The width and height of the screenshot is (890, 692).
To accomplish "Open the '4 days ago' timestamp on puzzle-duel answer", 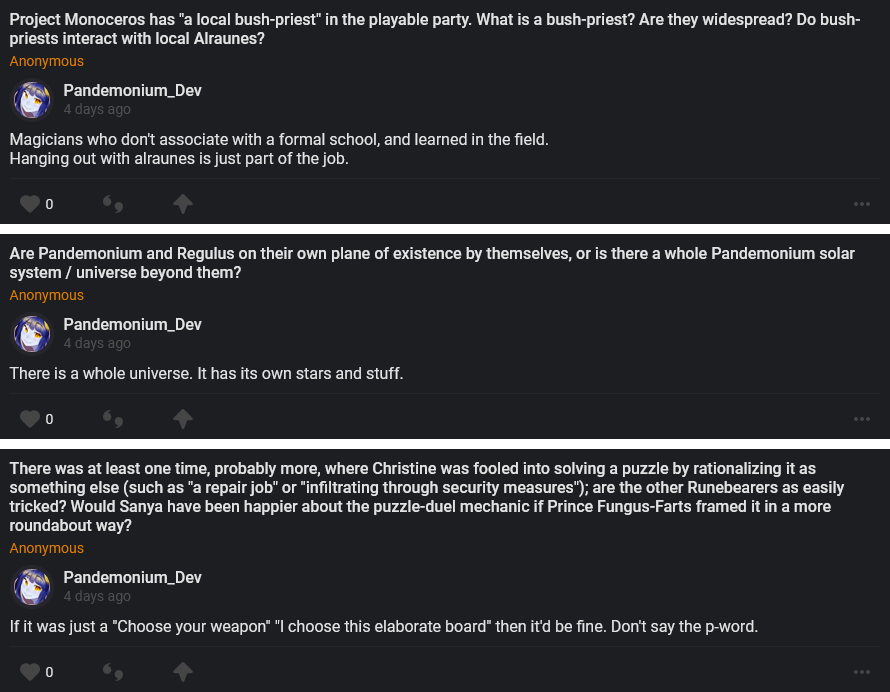I will click(x=97, y=596).
